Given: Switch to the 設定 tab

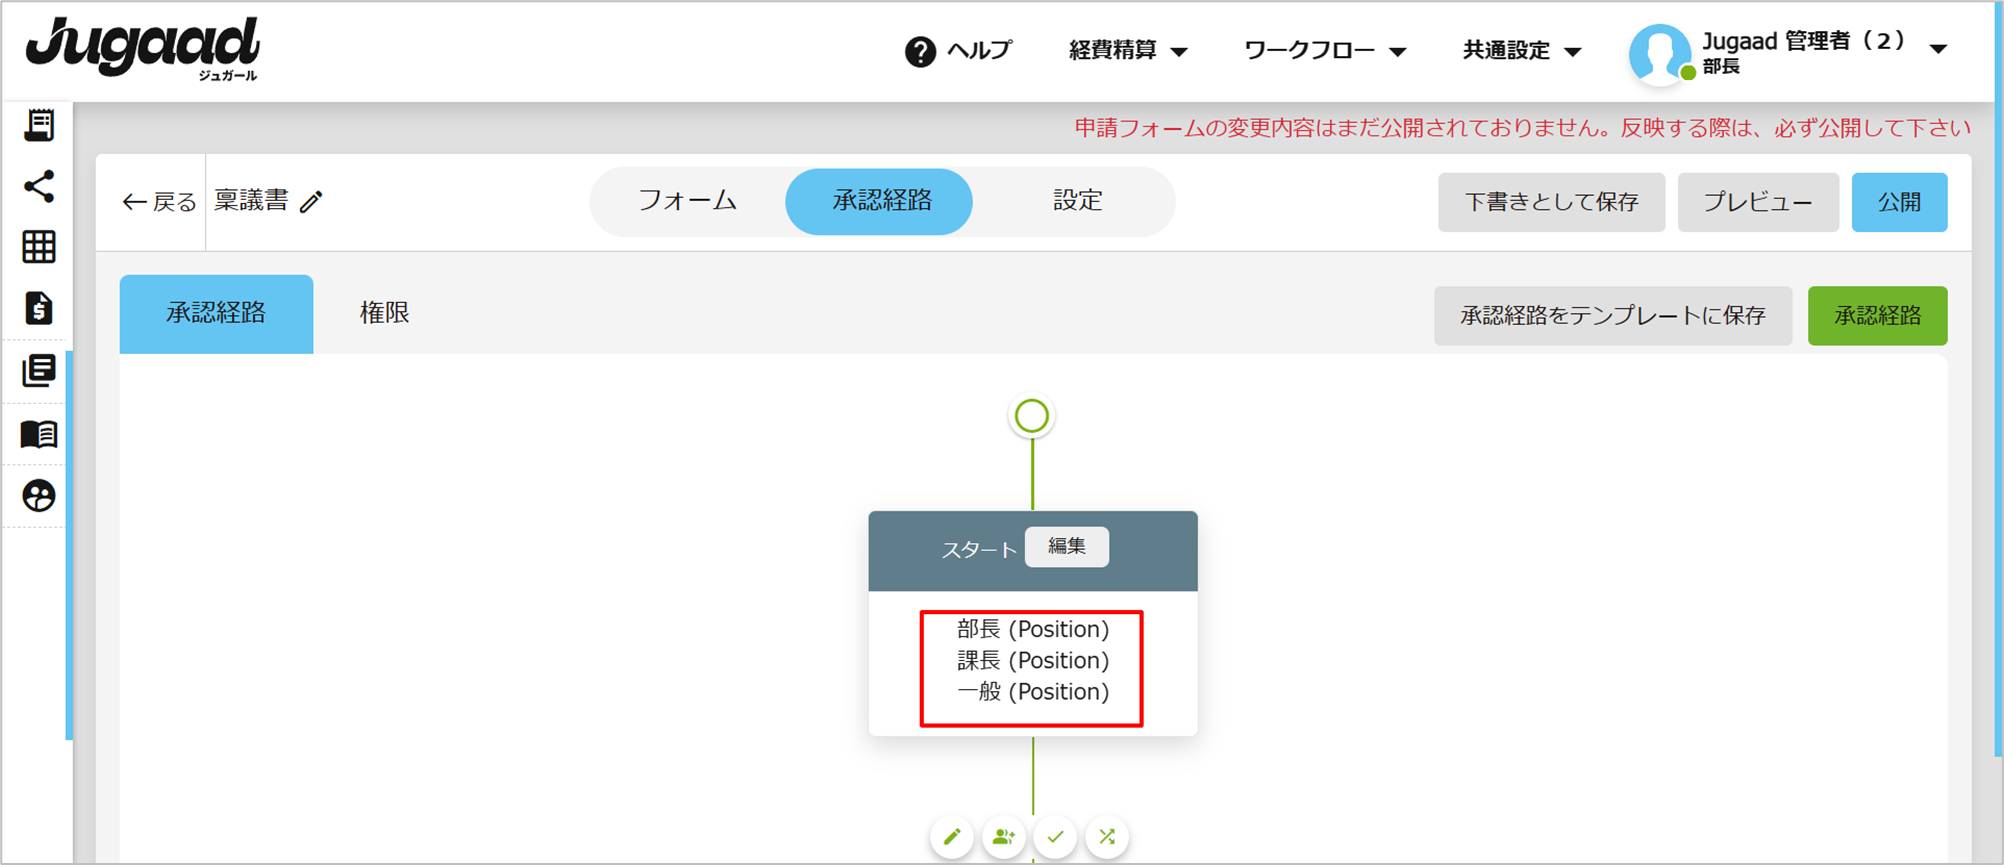Looking at the screenshot, I should [x=1077, y=201].
